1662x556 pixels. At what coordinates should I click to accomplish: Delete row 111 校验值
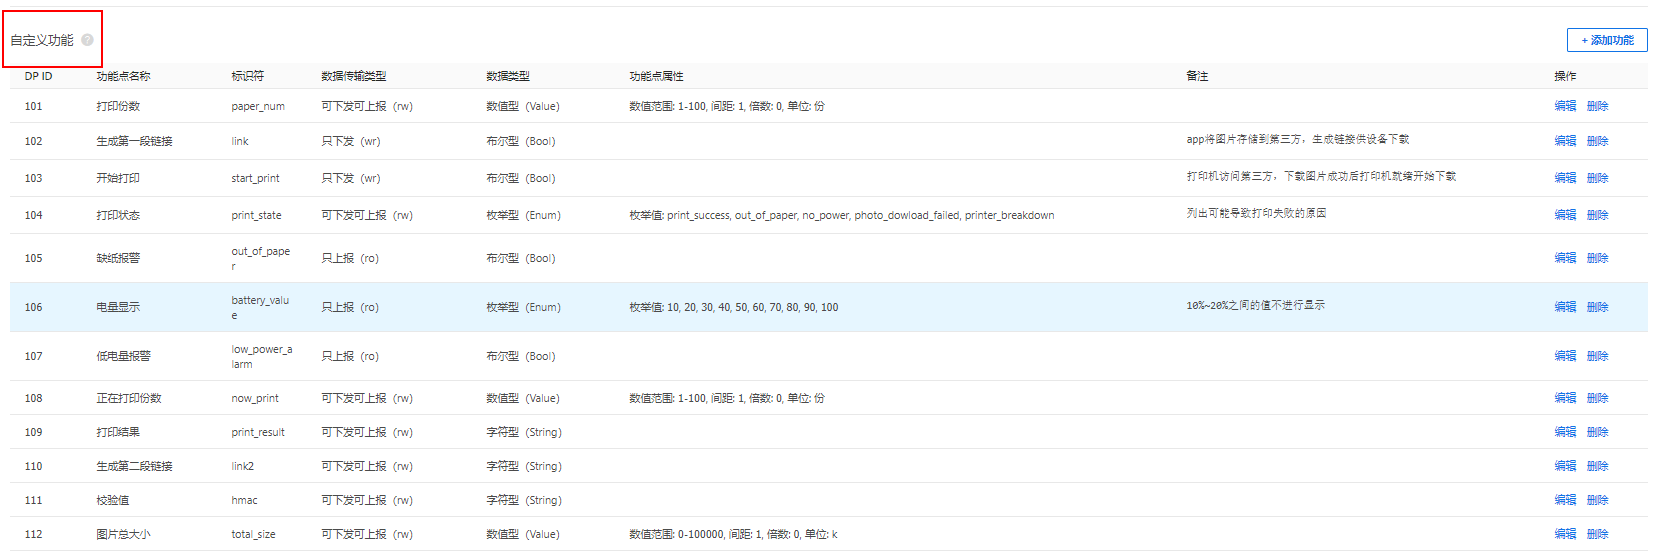pos(1597,500)
